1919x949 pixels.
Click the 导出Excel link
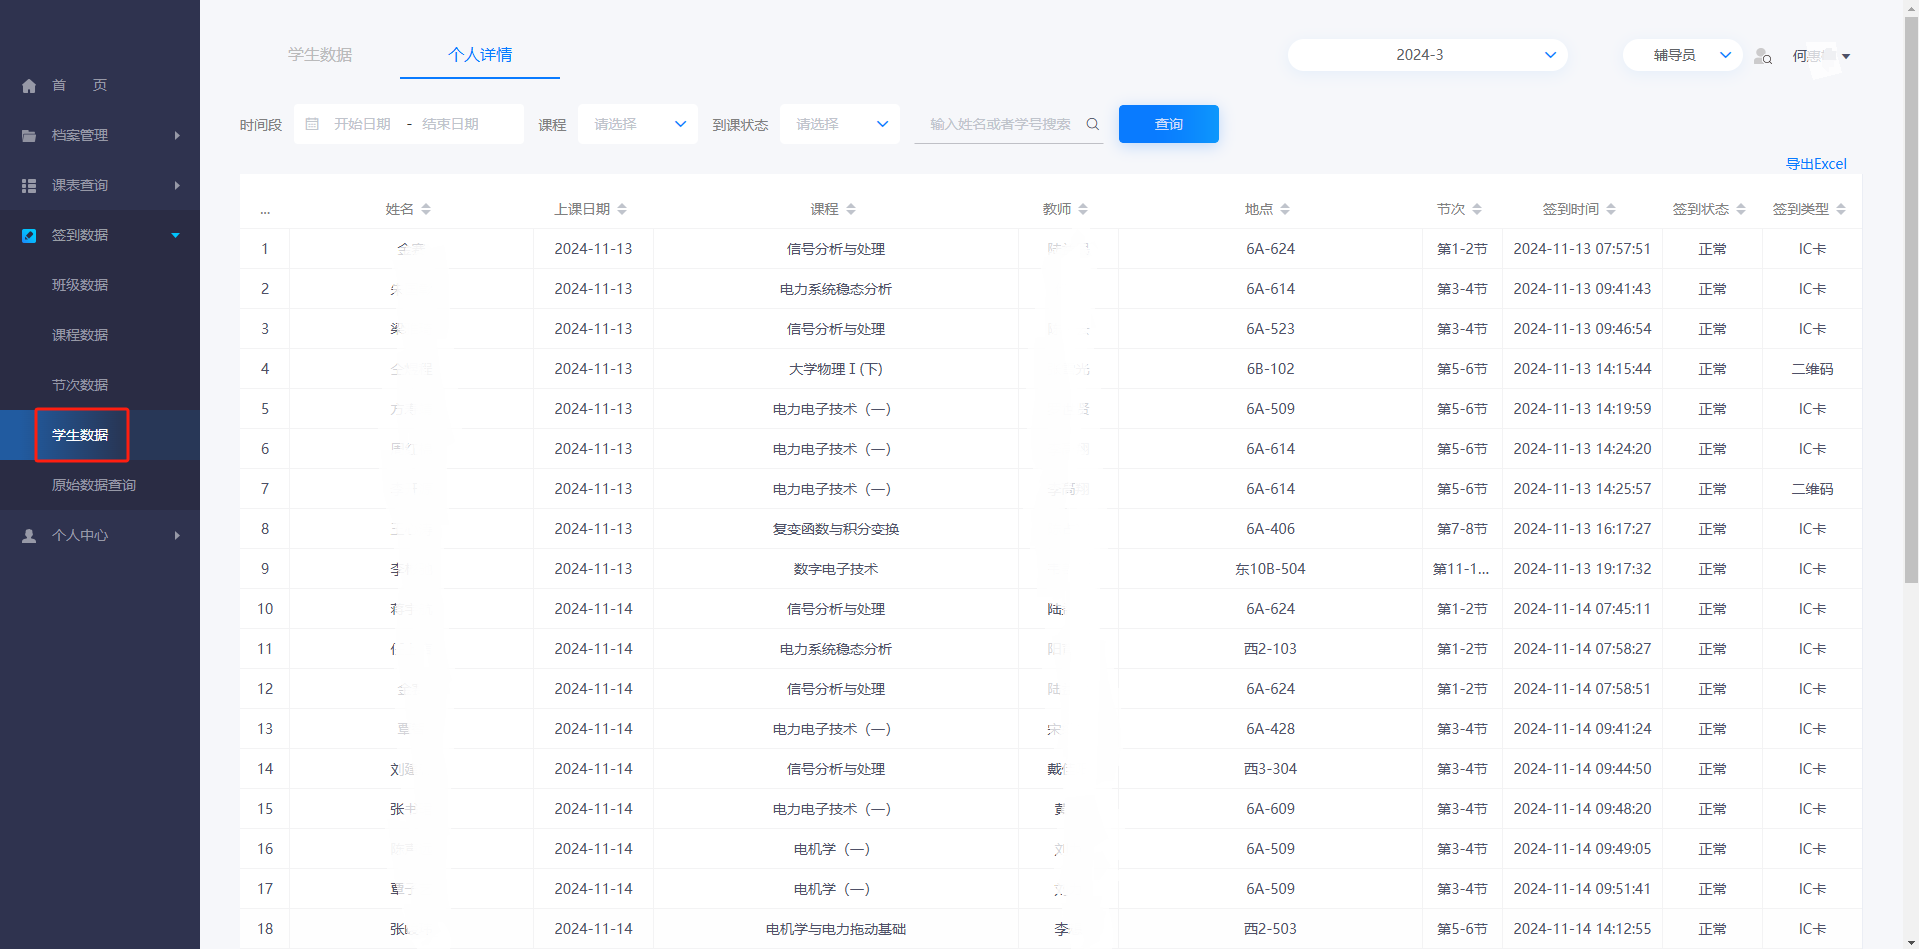1816,164
